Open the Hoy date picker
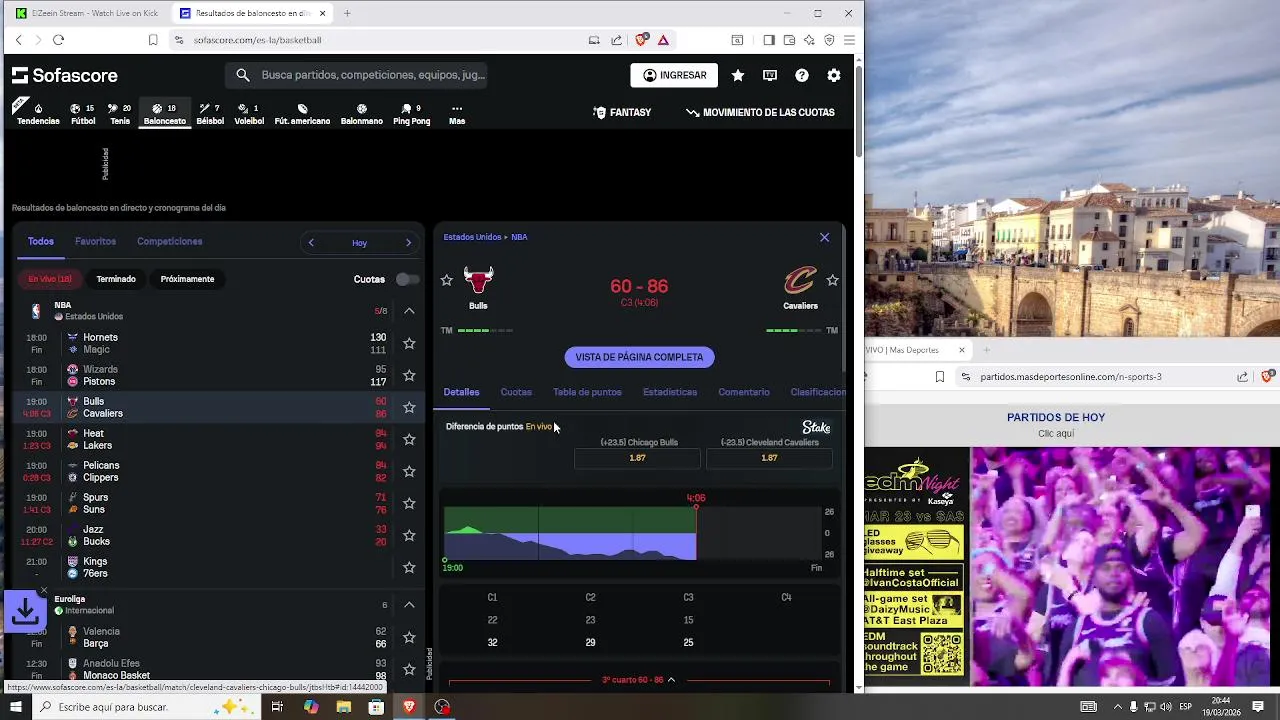The width and height of the screenshot is (1280, 720). 359,243
